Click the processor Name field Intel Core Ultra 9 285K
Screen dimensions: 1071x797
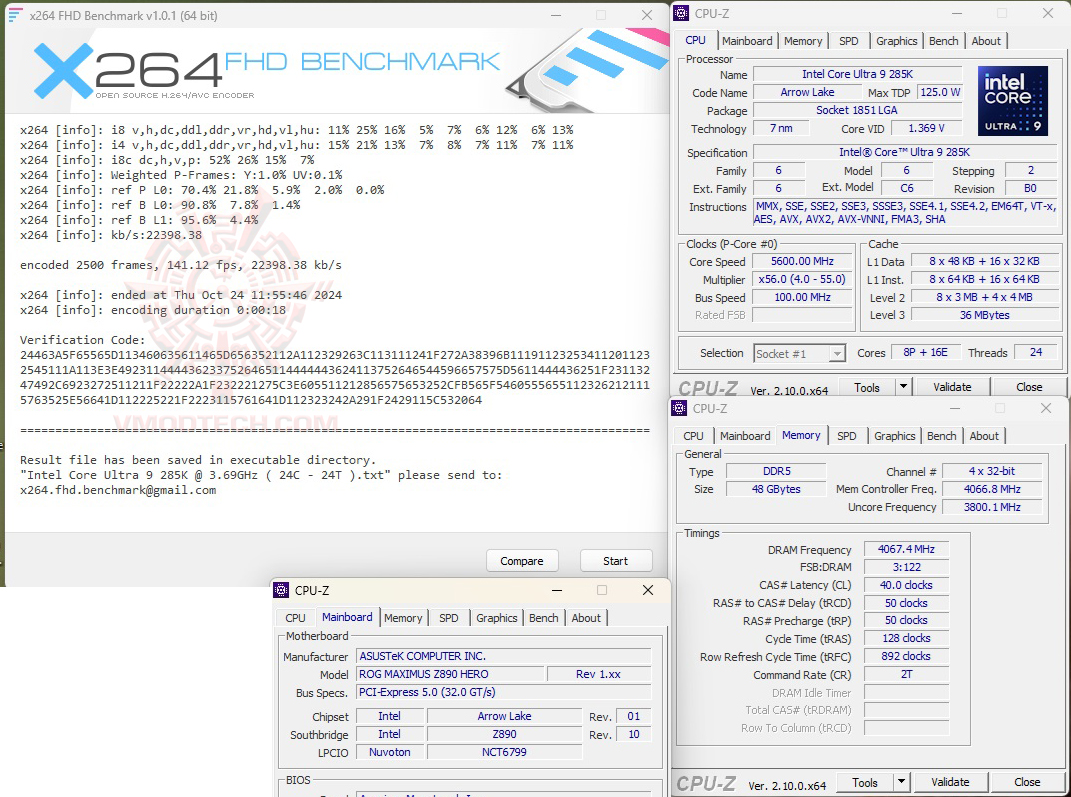(x=857, y=74)
